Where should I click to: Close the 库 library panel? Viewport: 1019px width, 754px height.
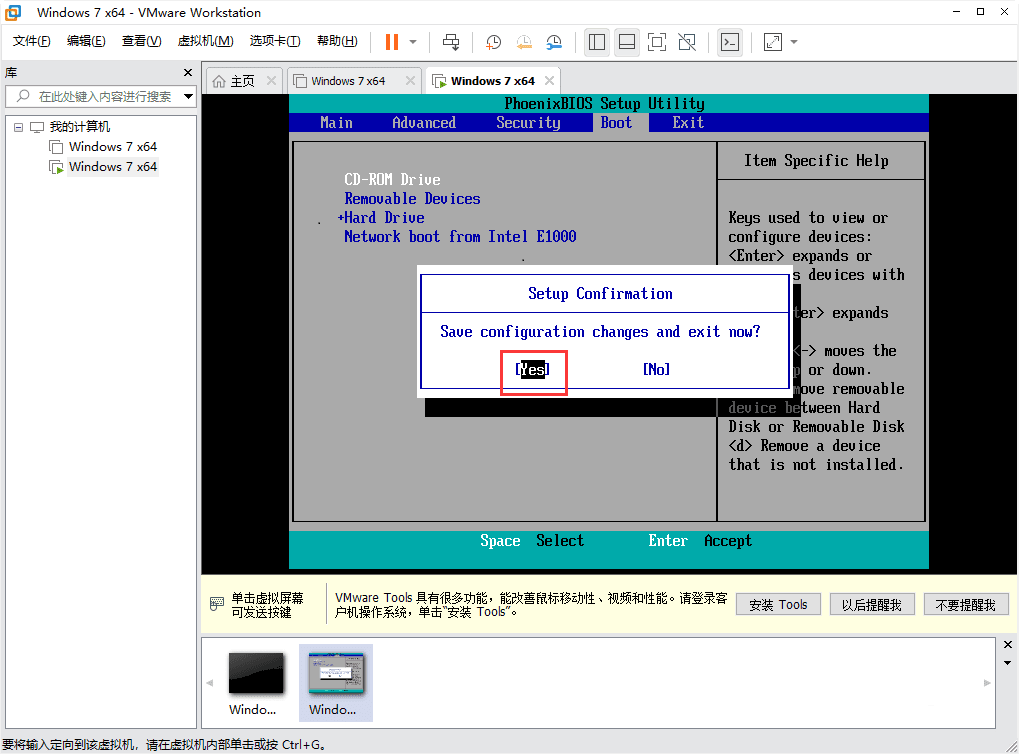click(x=188, y=73)
